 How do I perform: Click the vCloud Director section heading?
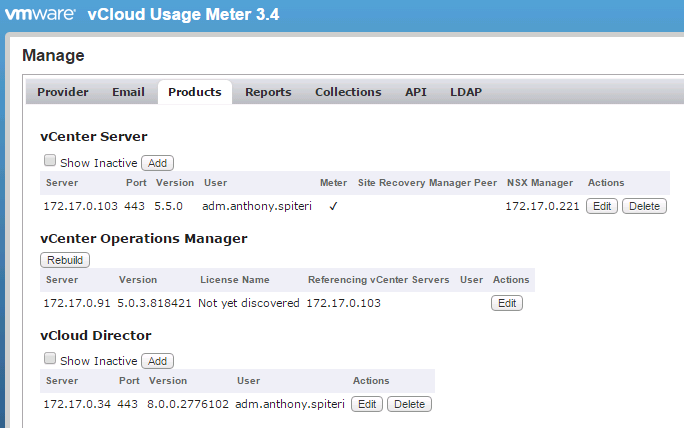[96, 336]
